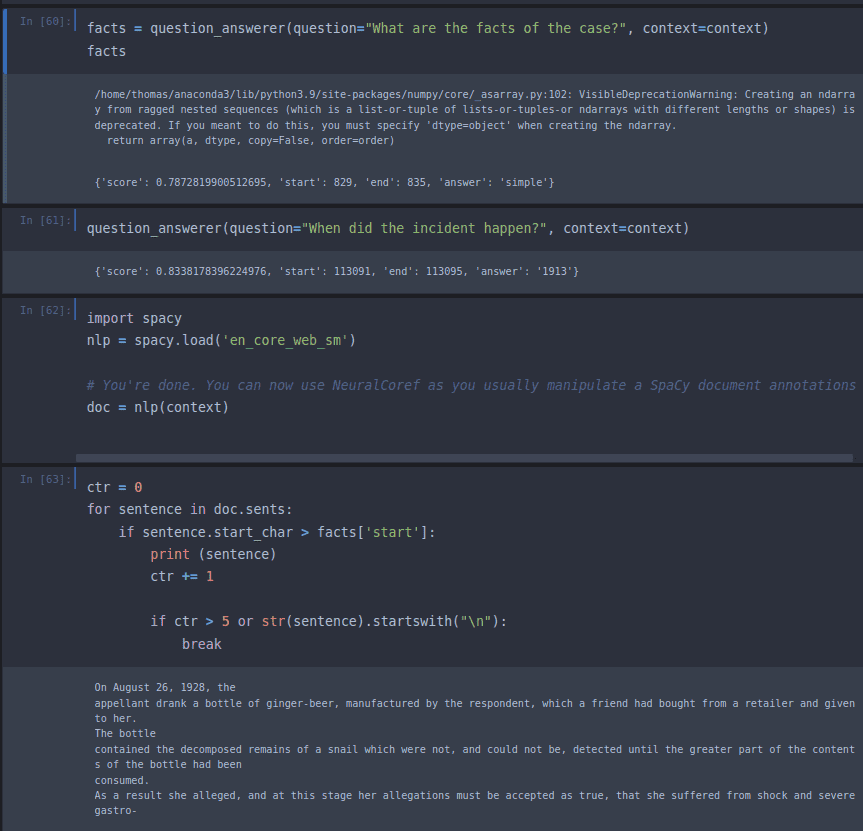Click the standalone 'facts' line in cell 60

(107, 51)
